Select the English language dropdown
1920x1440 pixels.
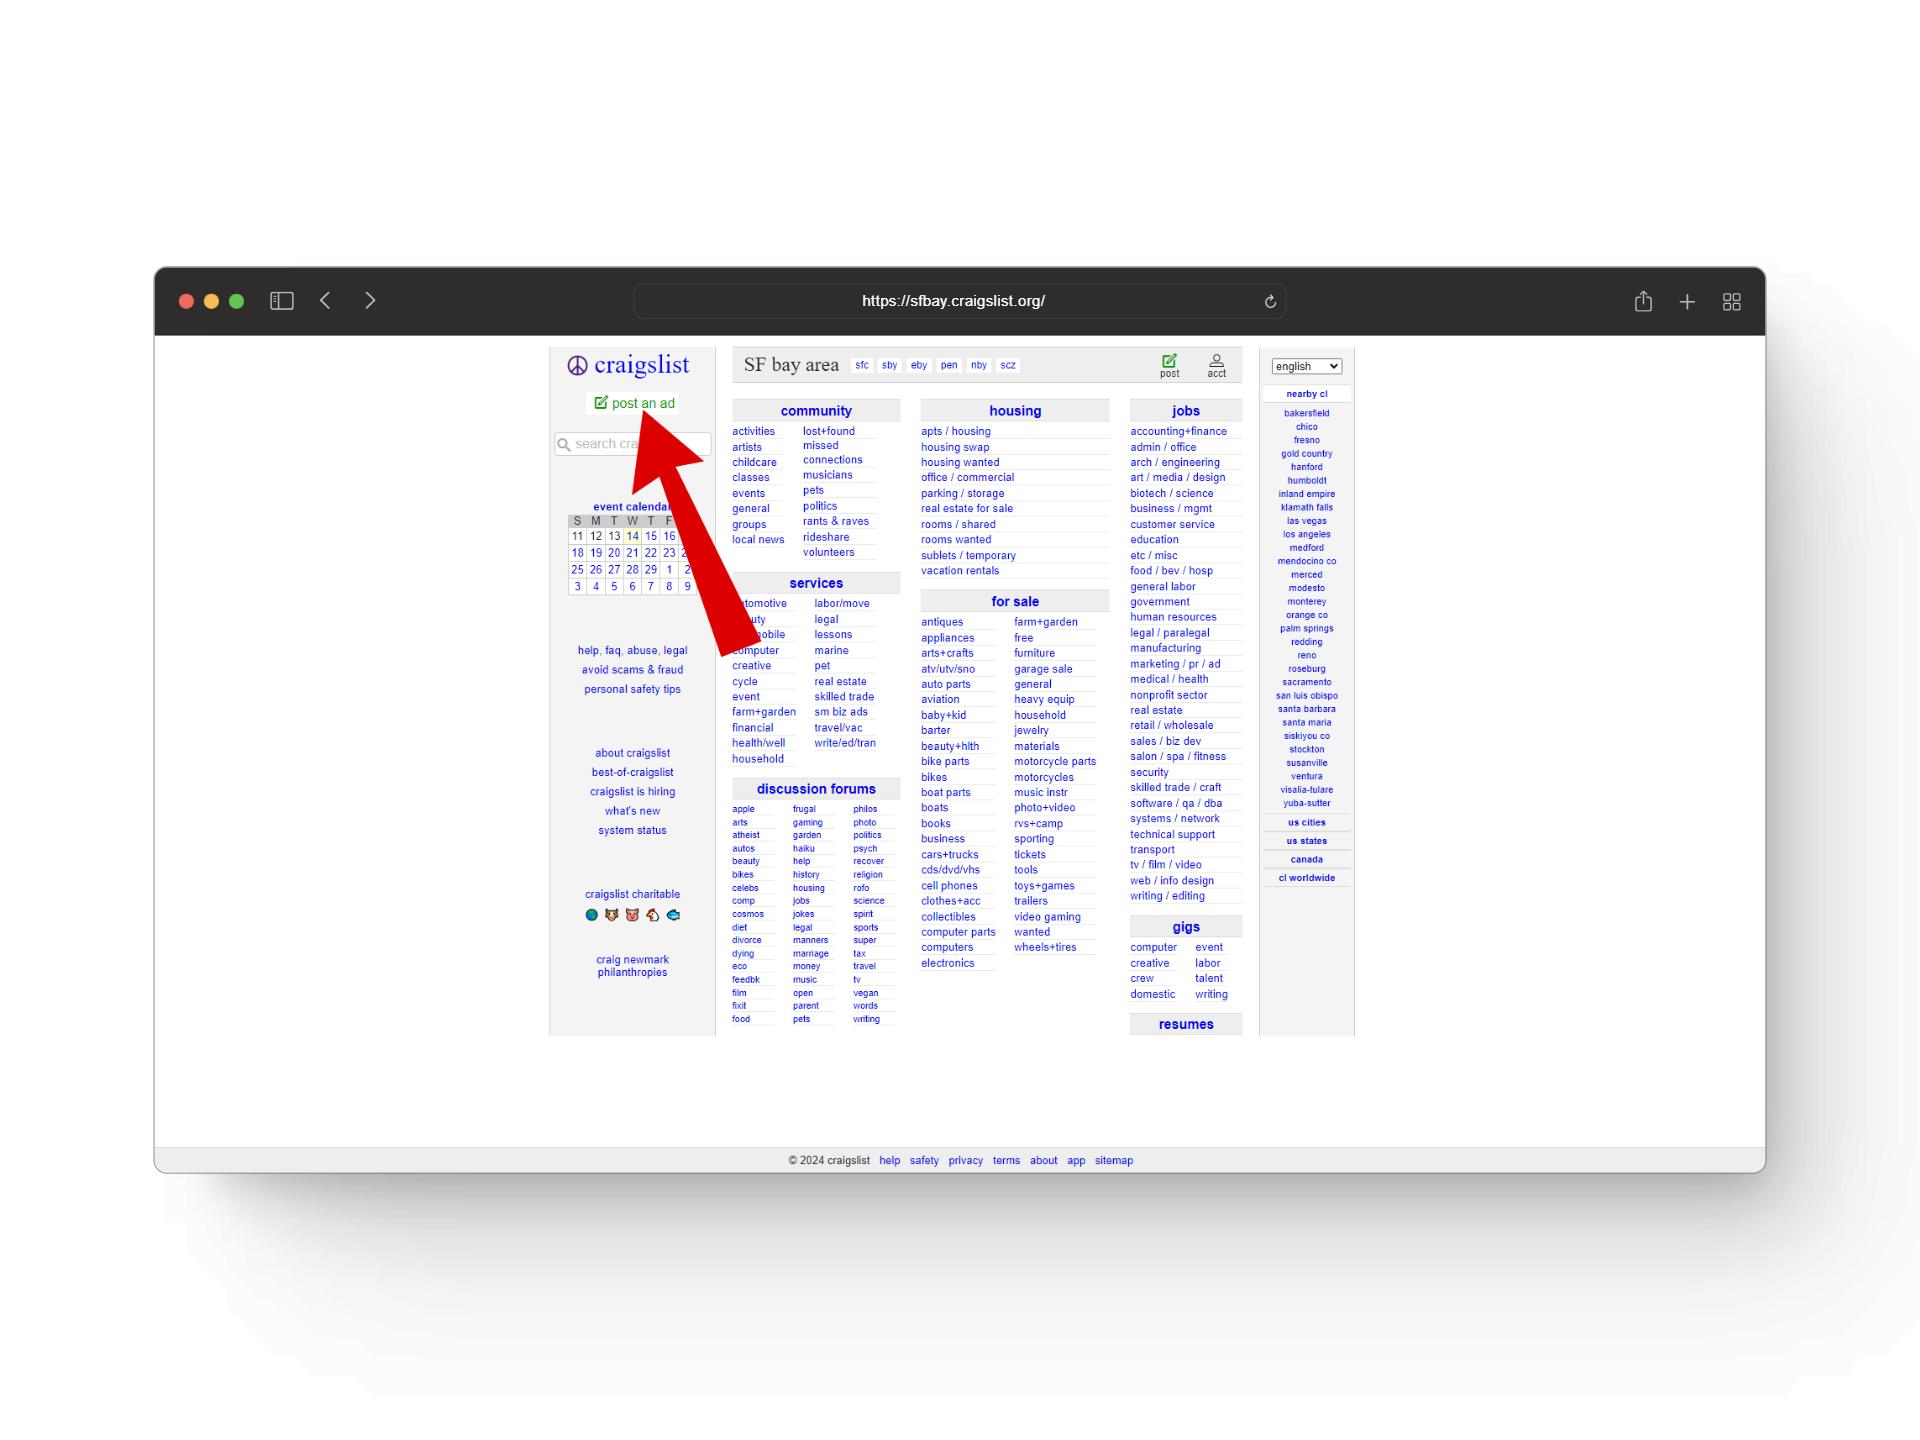point(1306,366)
